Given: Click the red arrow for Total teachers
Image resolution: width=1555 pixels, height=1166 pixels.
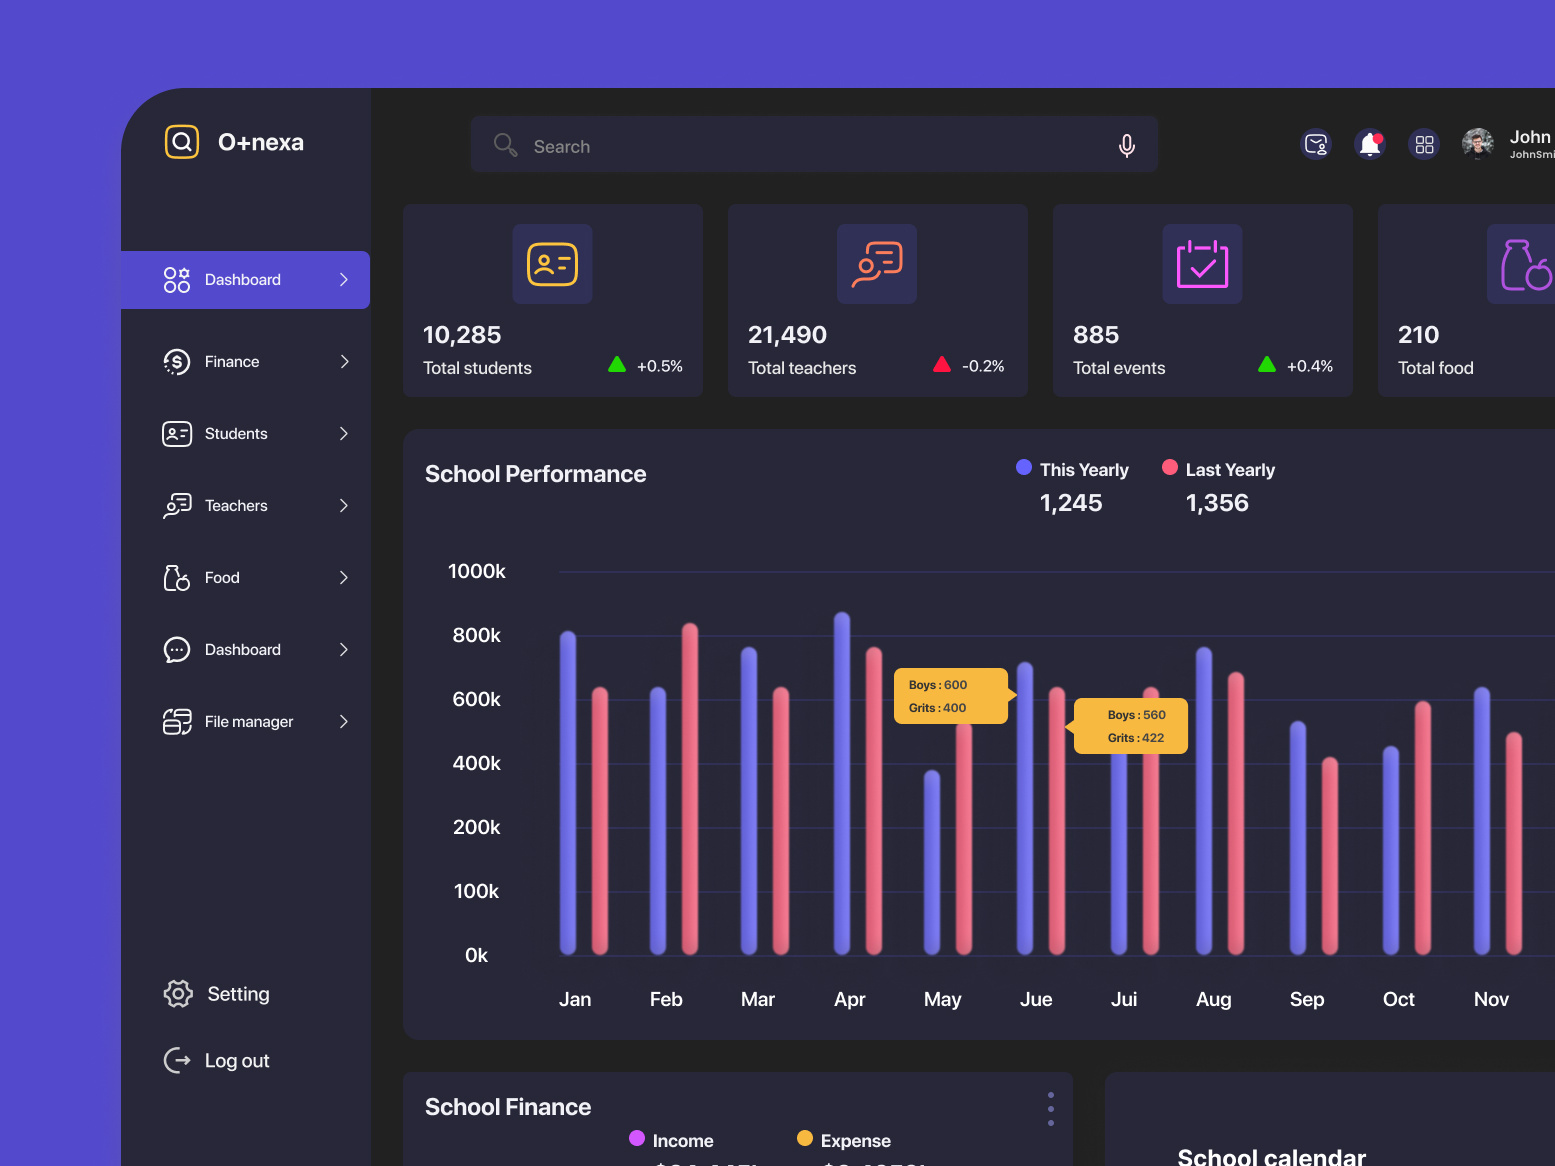Looking at the screenshot, I should pos(942,364).
